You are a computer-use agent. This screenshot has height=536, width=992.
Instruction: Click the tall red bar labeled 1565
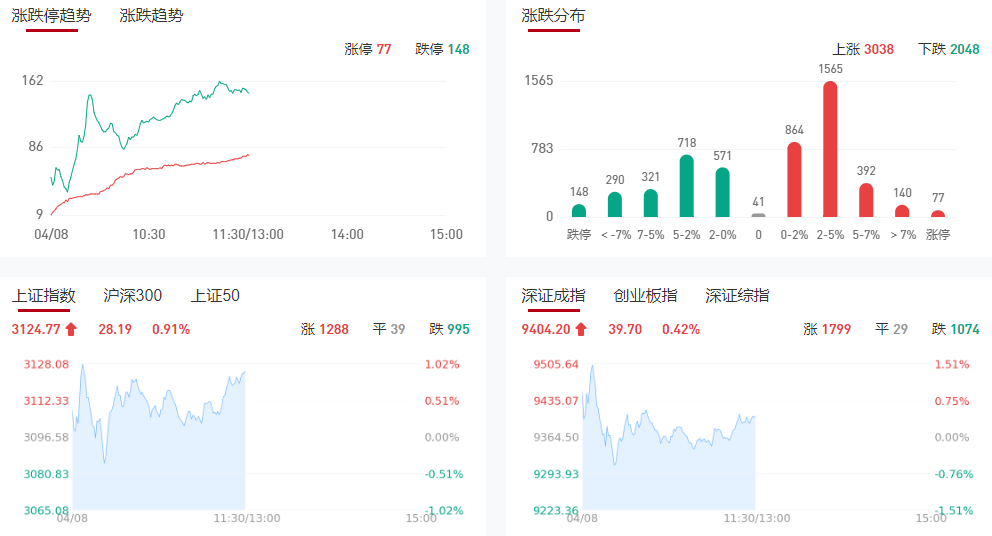click(x=830, y=150)
